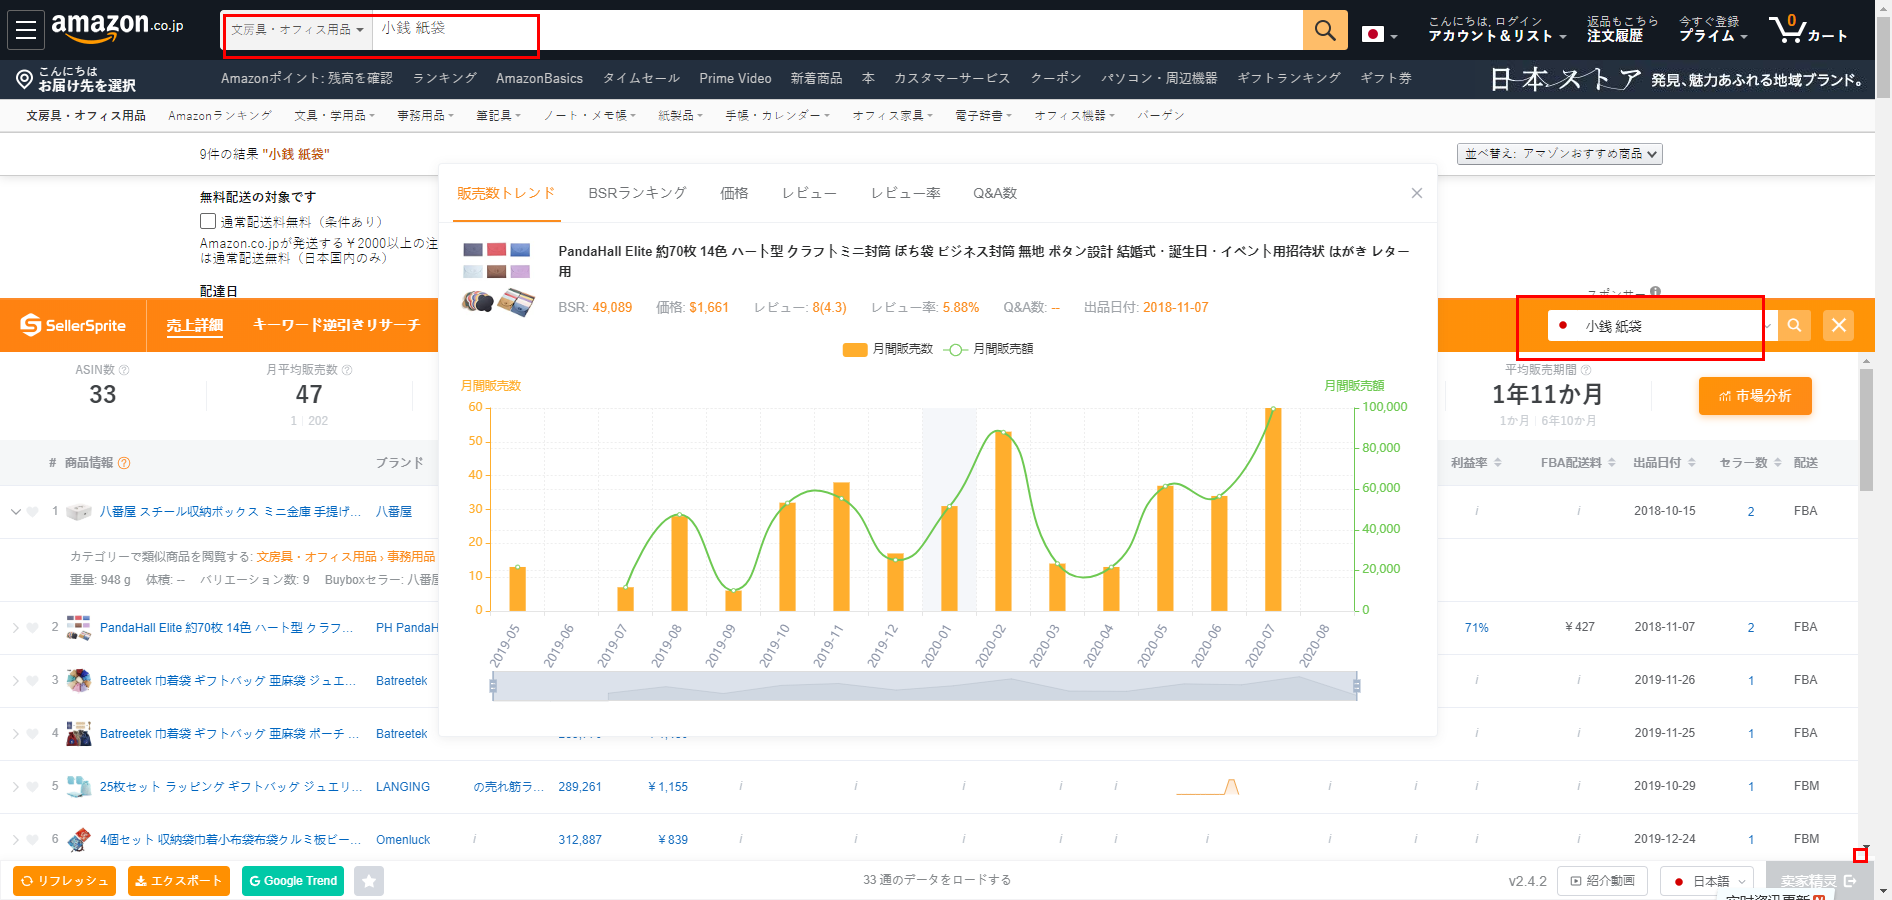
Task: Click the Amazon search text field
Action: 838,30
